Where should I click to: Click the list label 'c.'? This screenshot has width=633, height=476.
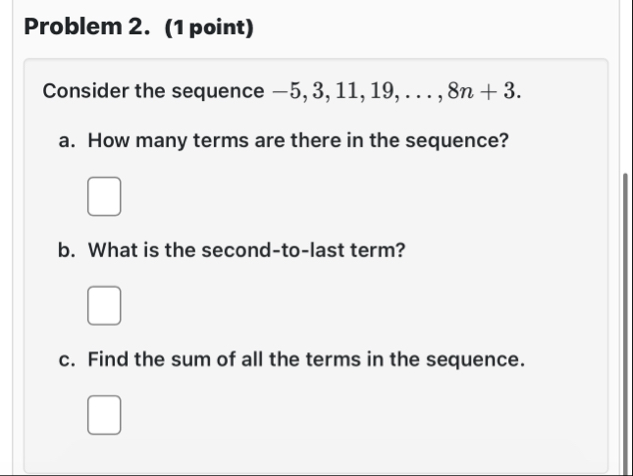click(x=67, y=360)
